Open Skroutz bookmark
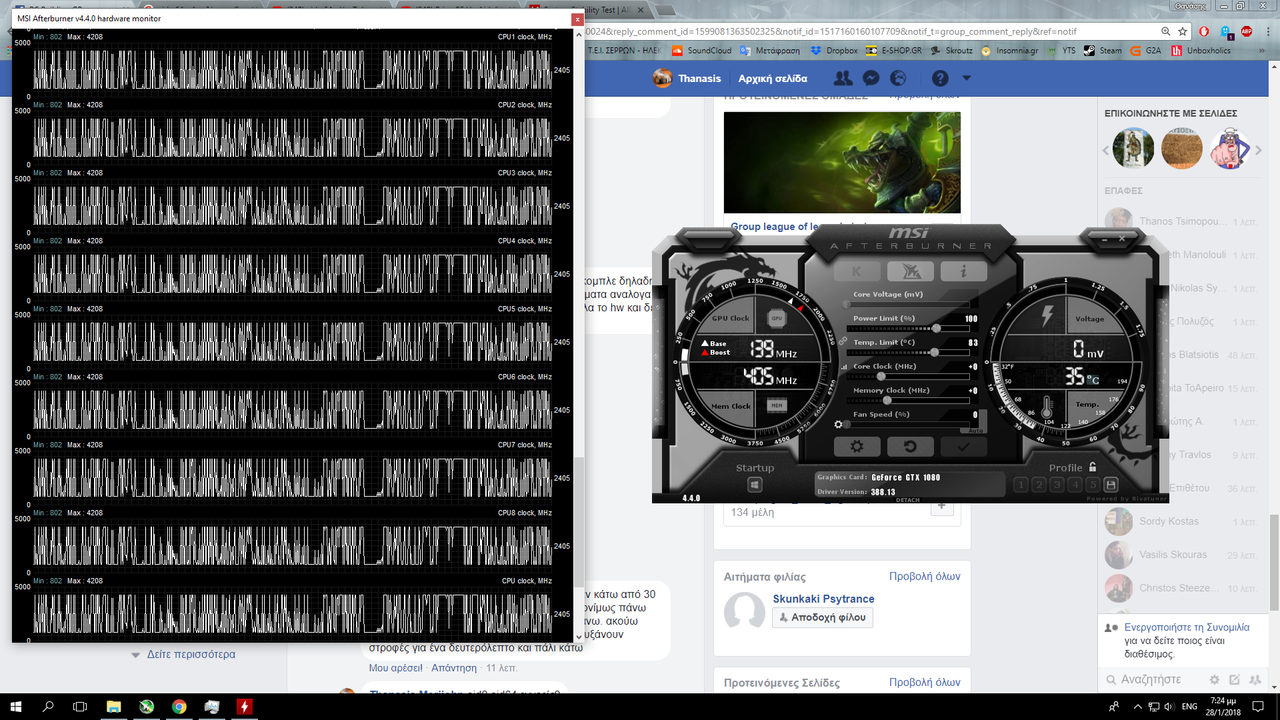 951,50
